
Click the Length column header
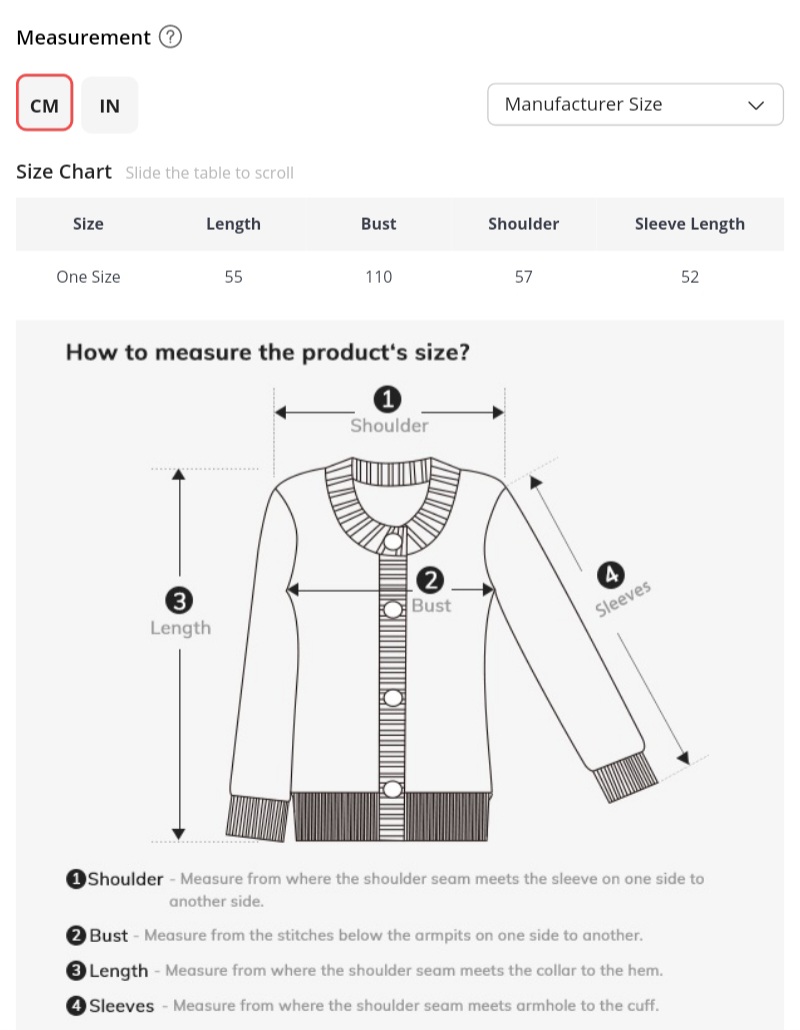233,224
